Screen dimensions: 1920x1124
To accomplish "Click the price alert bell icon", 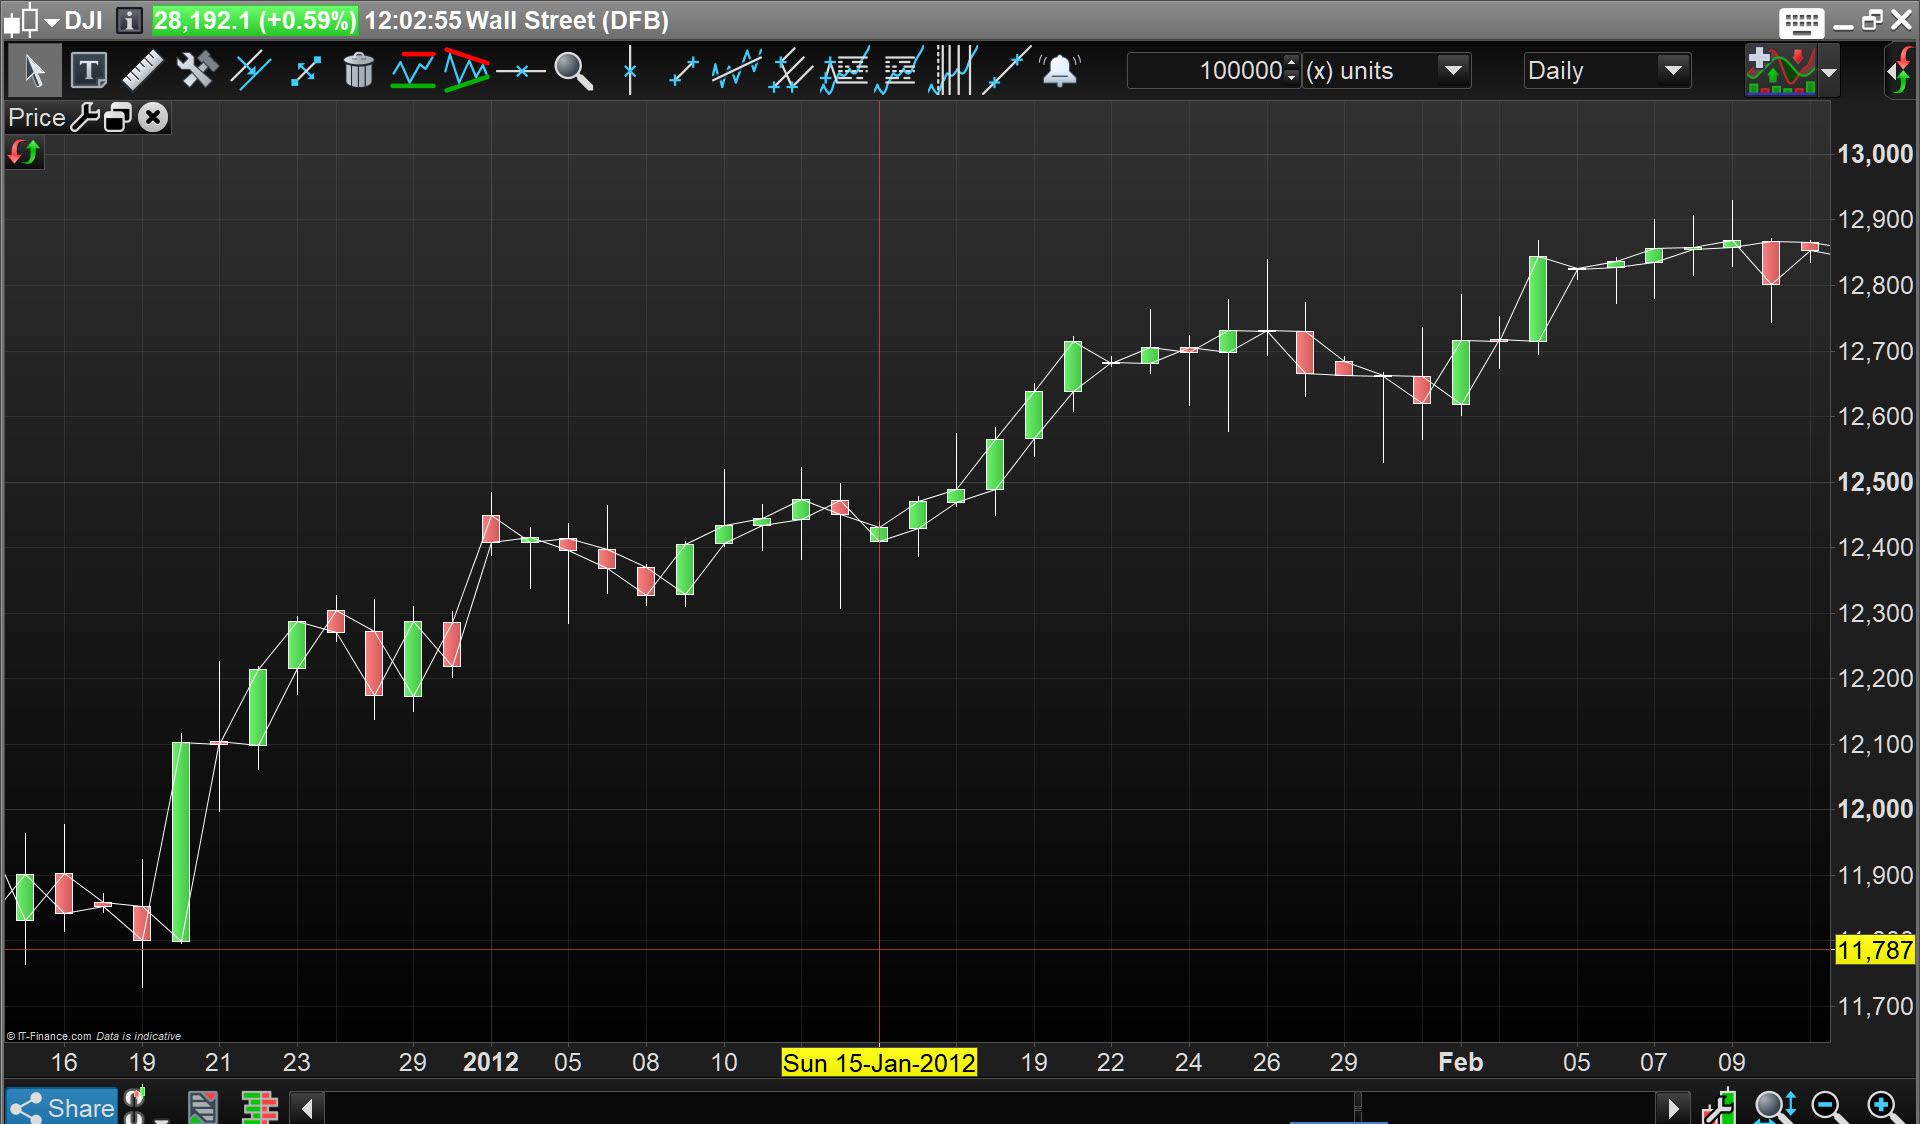I will coord(1060,71).
